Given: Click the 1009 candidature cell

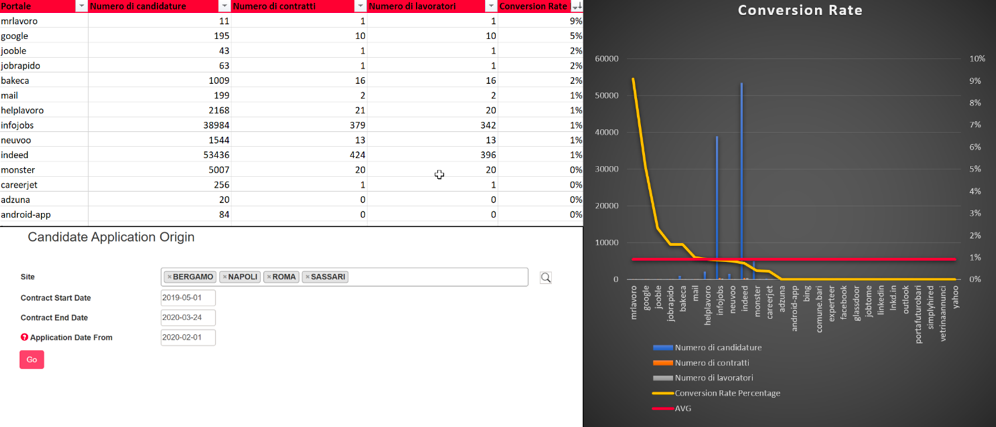Looking at the screenshot, I should point(160,81).
